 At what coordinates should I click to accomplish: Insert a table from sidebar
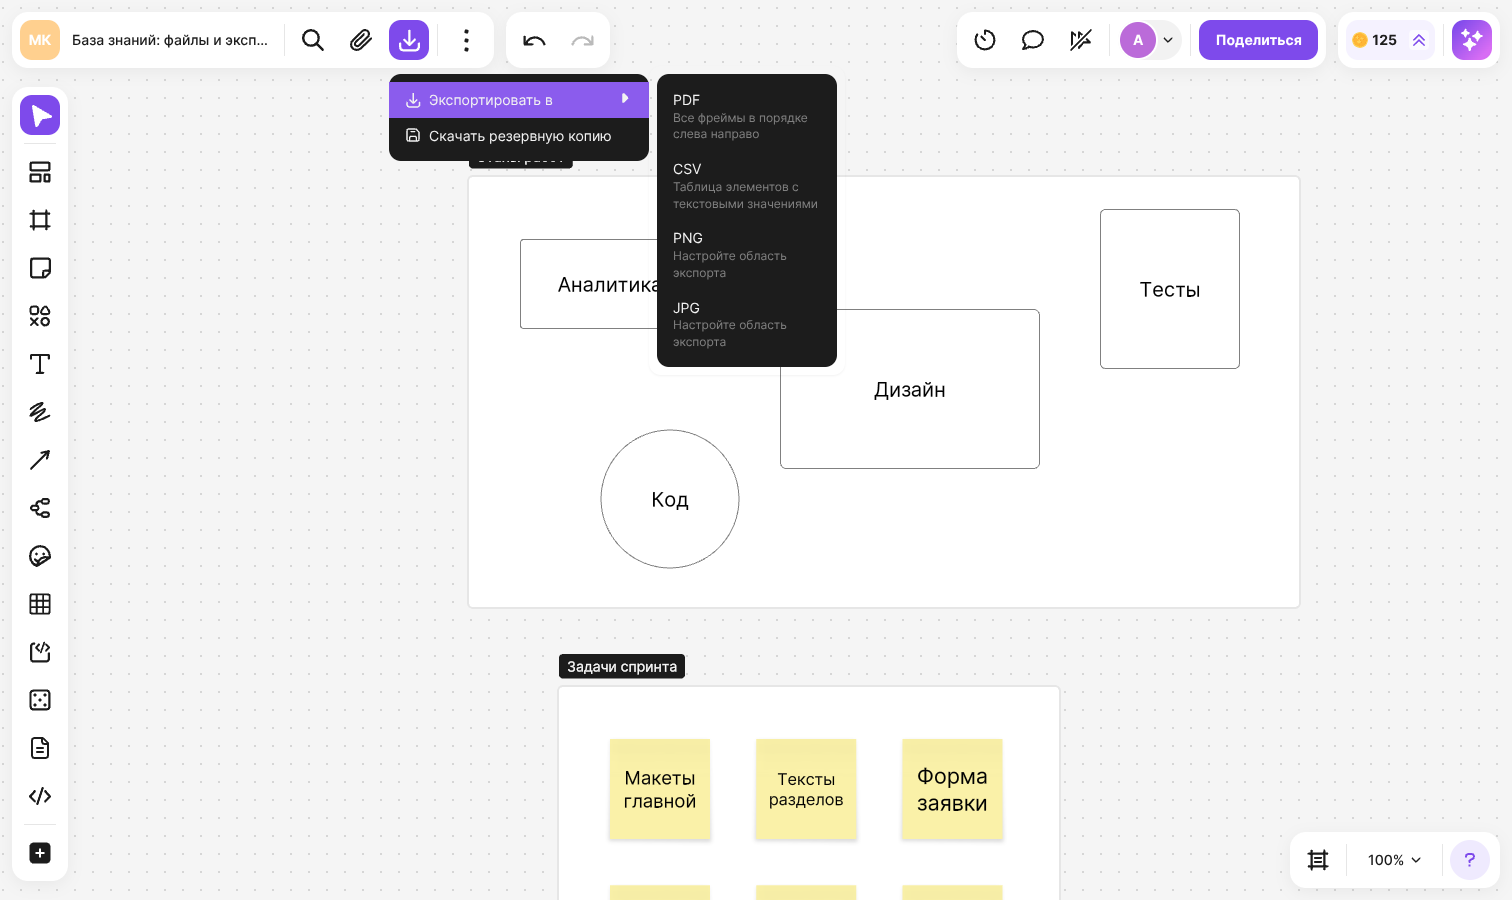click(40, 604)
